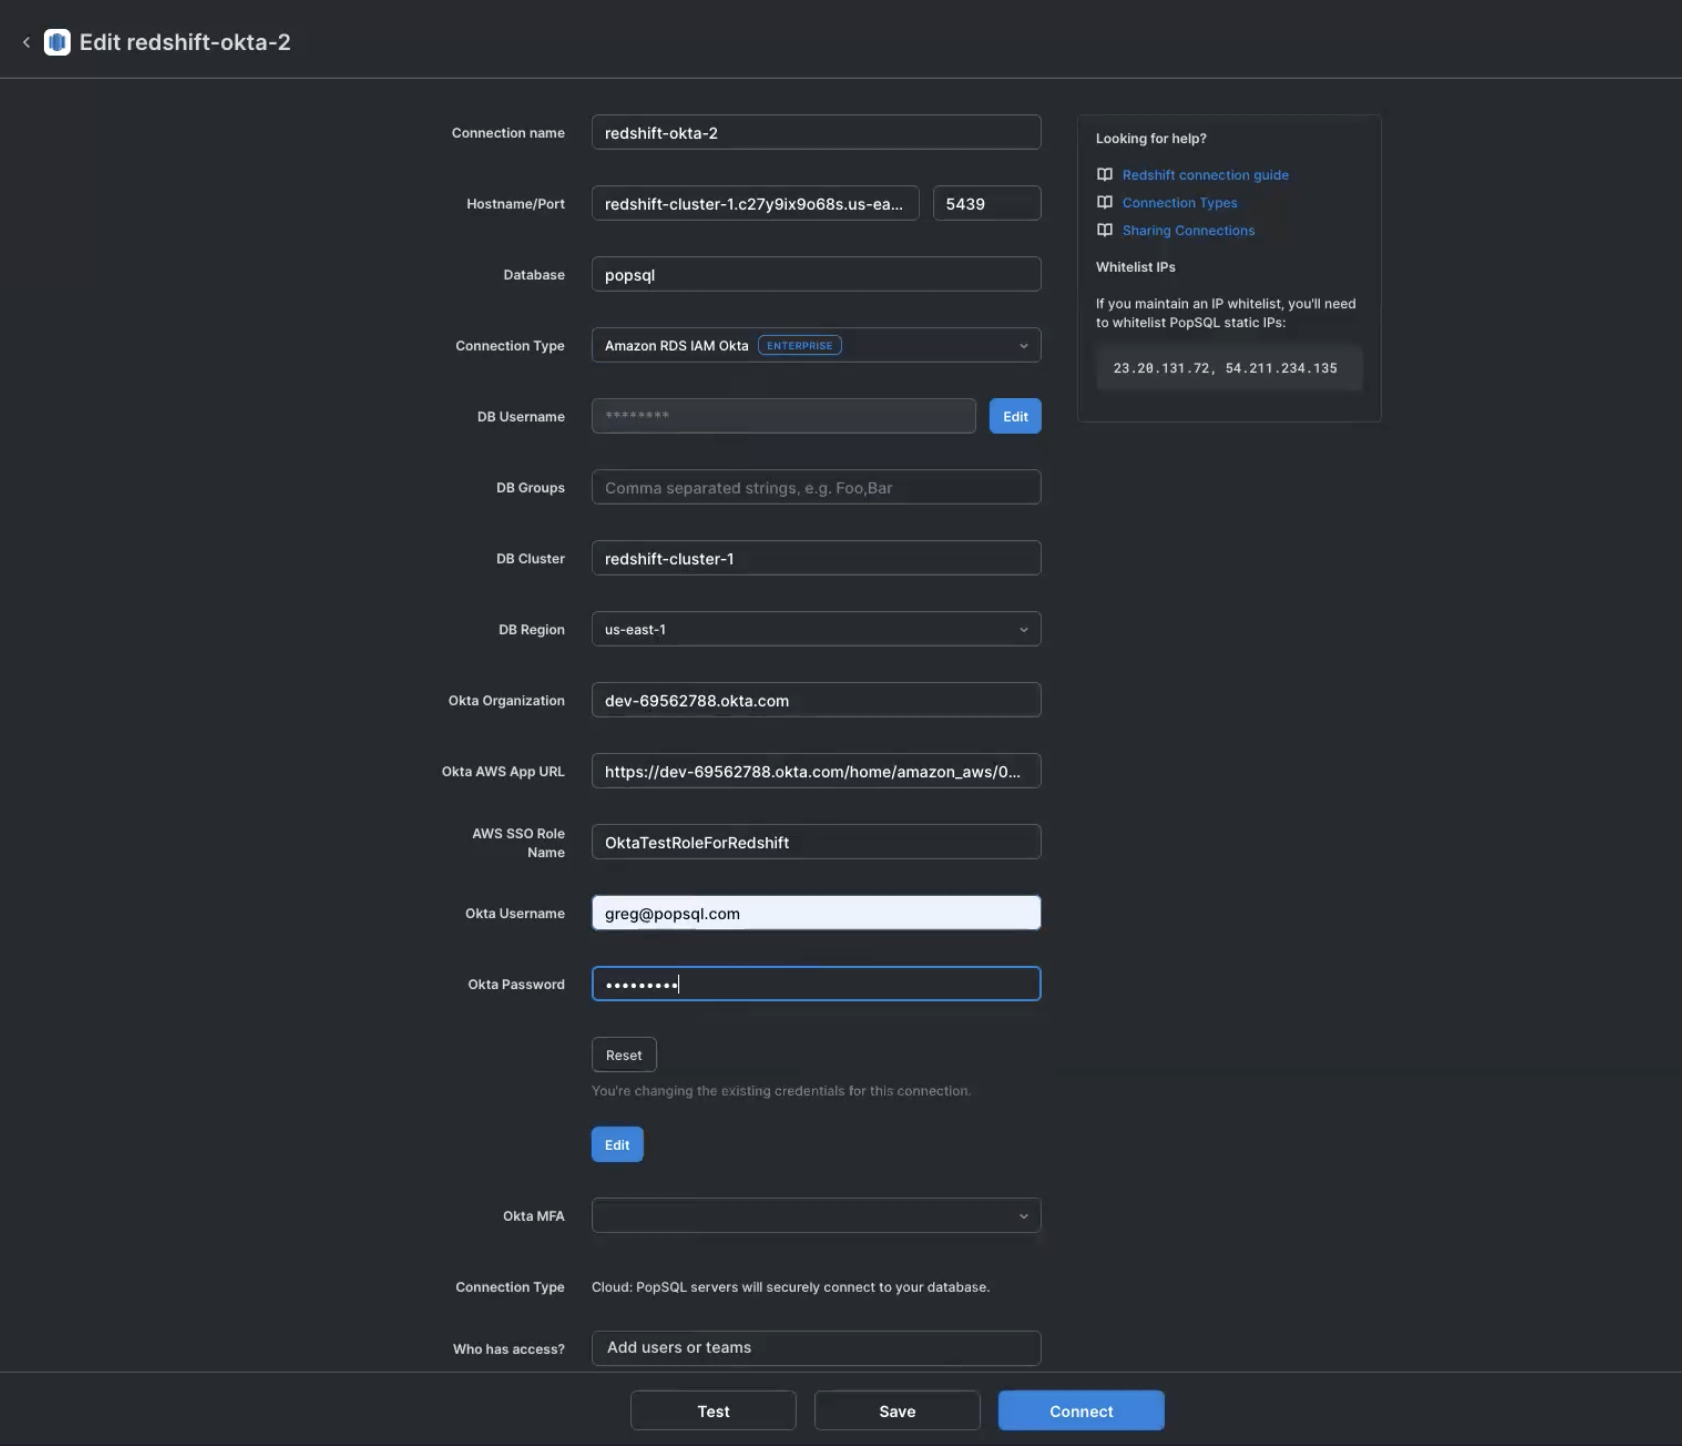Click the Database field
The image size is (1682, 1446).
click(816, 274)
